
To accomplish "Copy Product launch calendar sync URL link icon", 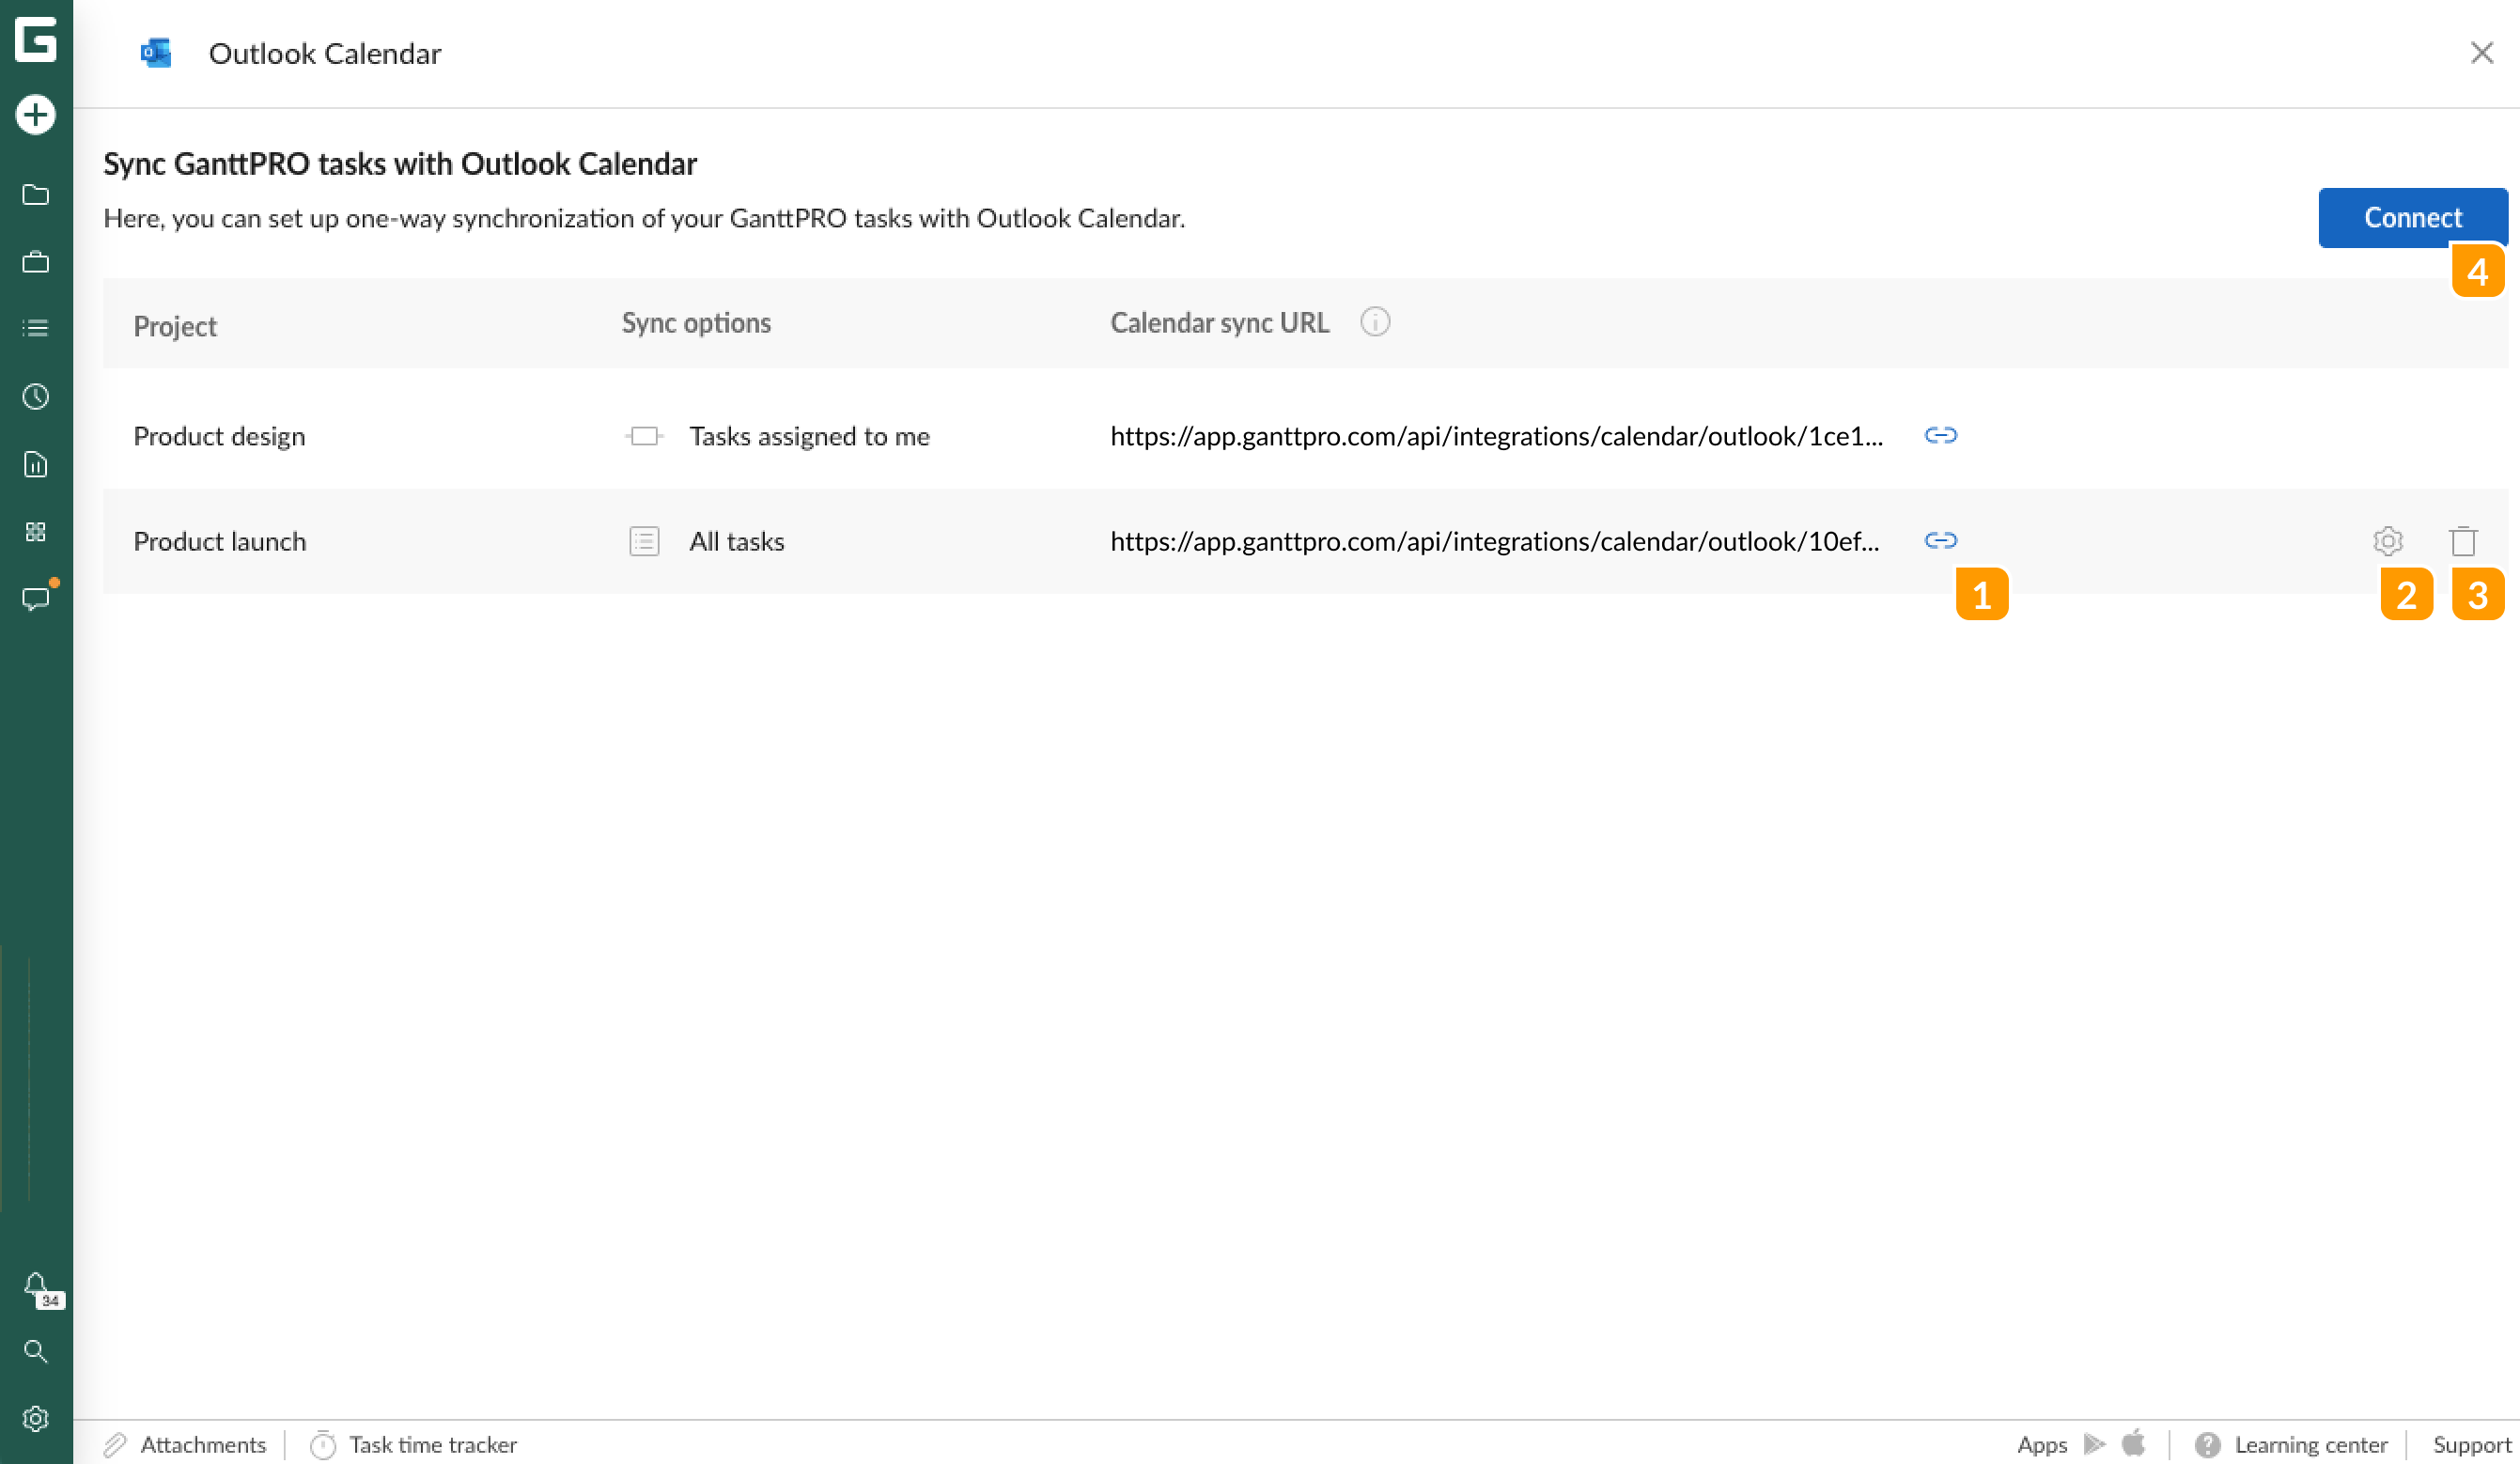I will [1940, 541].
